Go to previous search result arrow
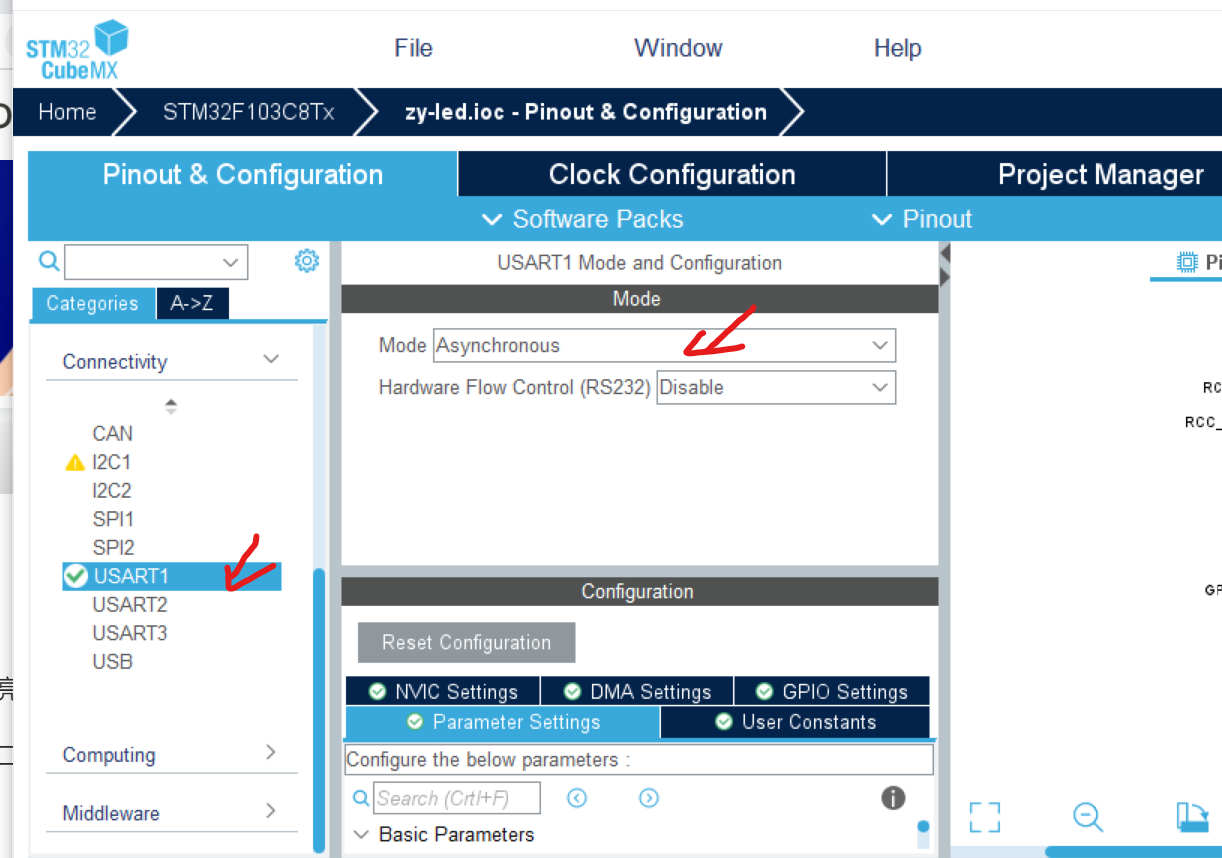 tap(577, 798)
